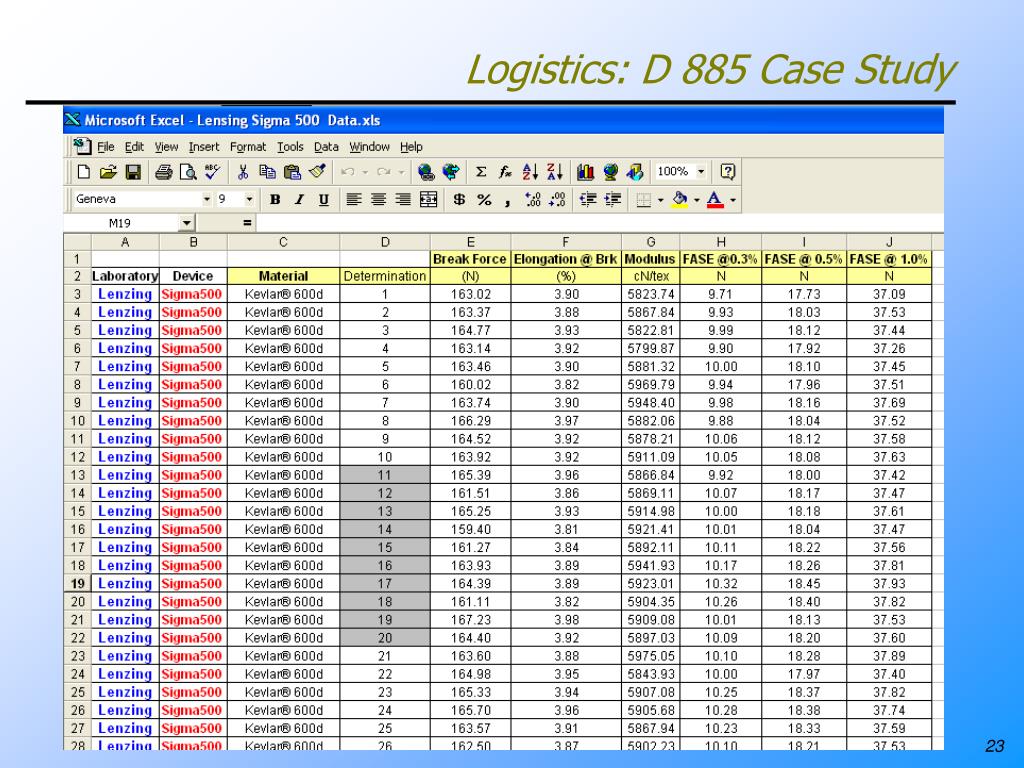Select row 19 header
1024x768 pixels.
(x=78, y=584)
